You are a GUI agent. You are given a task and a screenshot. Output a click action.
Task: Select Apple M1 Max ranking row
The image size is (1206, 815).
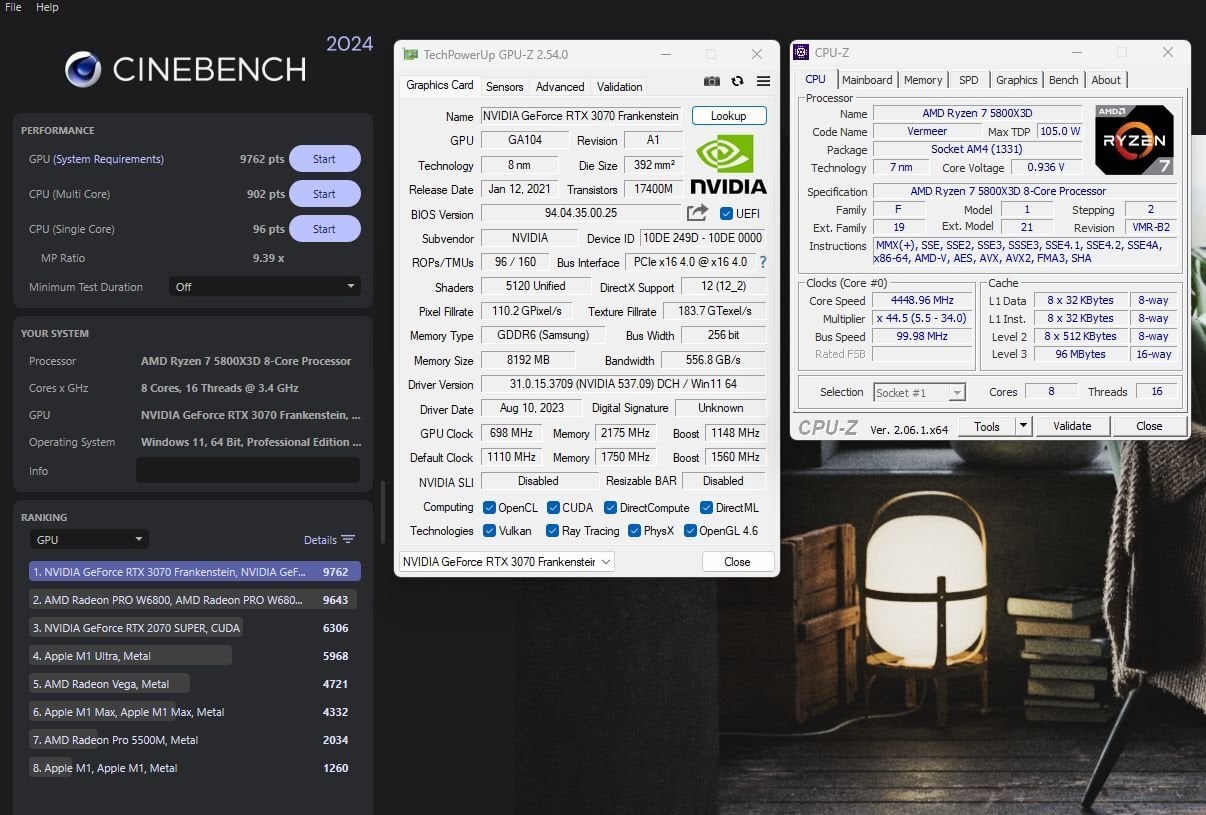coord(193,712)
